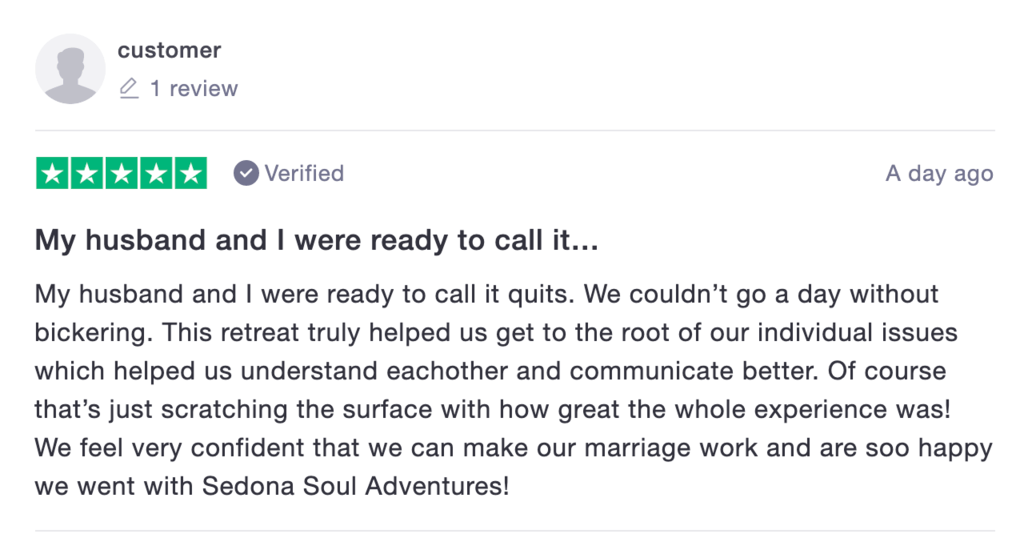This screenshot has height=538, width=1024.
Task: Click the fifth green rating star
Action: [190, 173]
